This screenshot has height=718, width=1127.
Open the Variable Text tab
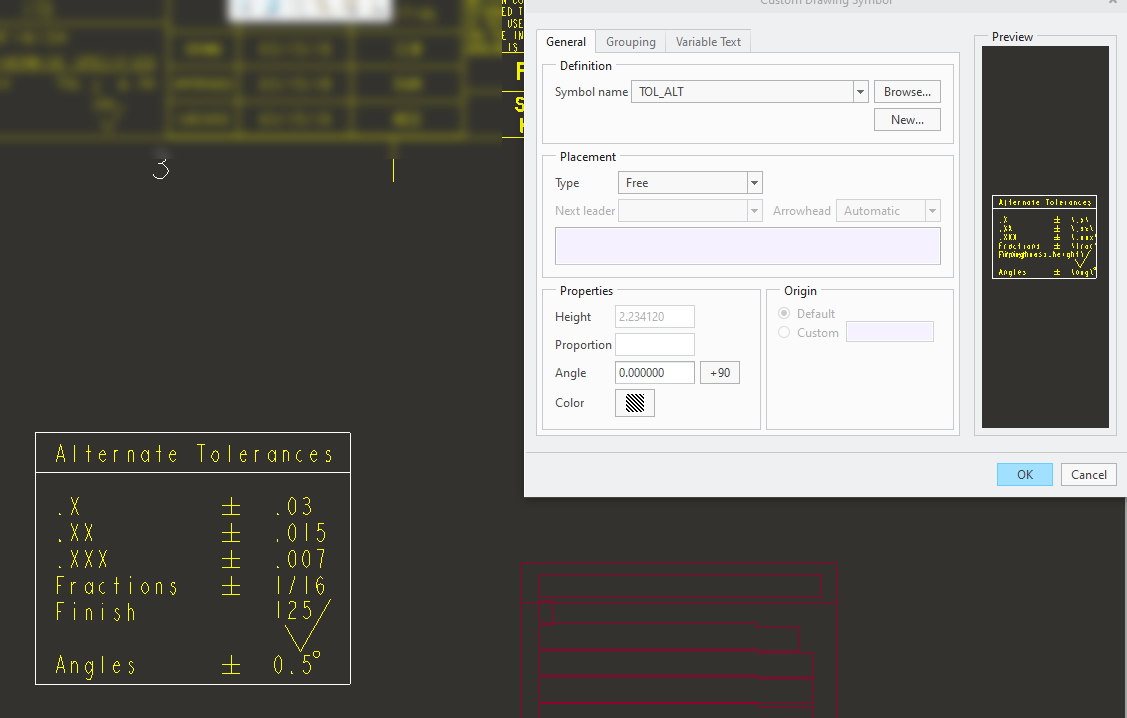point(708,41)
